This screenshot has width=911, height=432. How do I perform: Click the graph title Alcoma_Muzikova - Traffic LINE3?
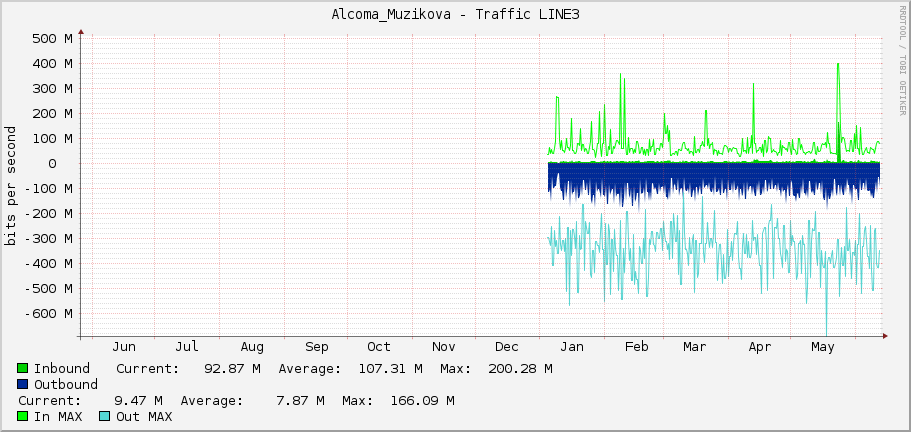pyautogui.click(x=455, y=15)
